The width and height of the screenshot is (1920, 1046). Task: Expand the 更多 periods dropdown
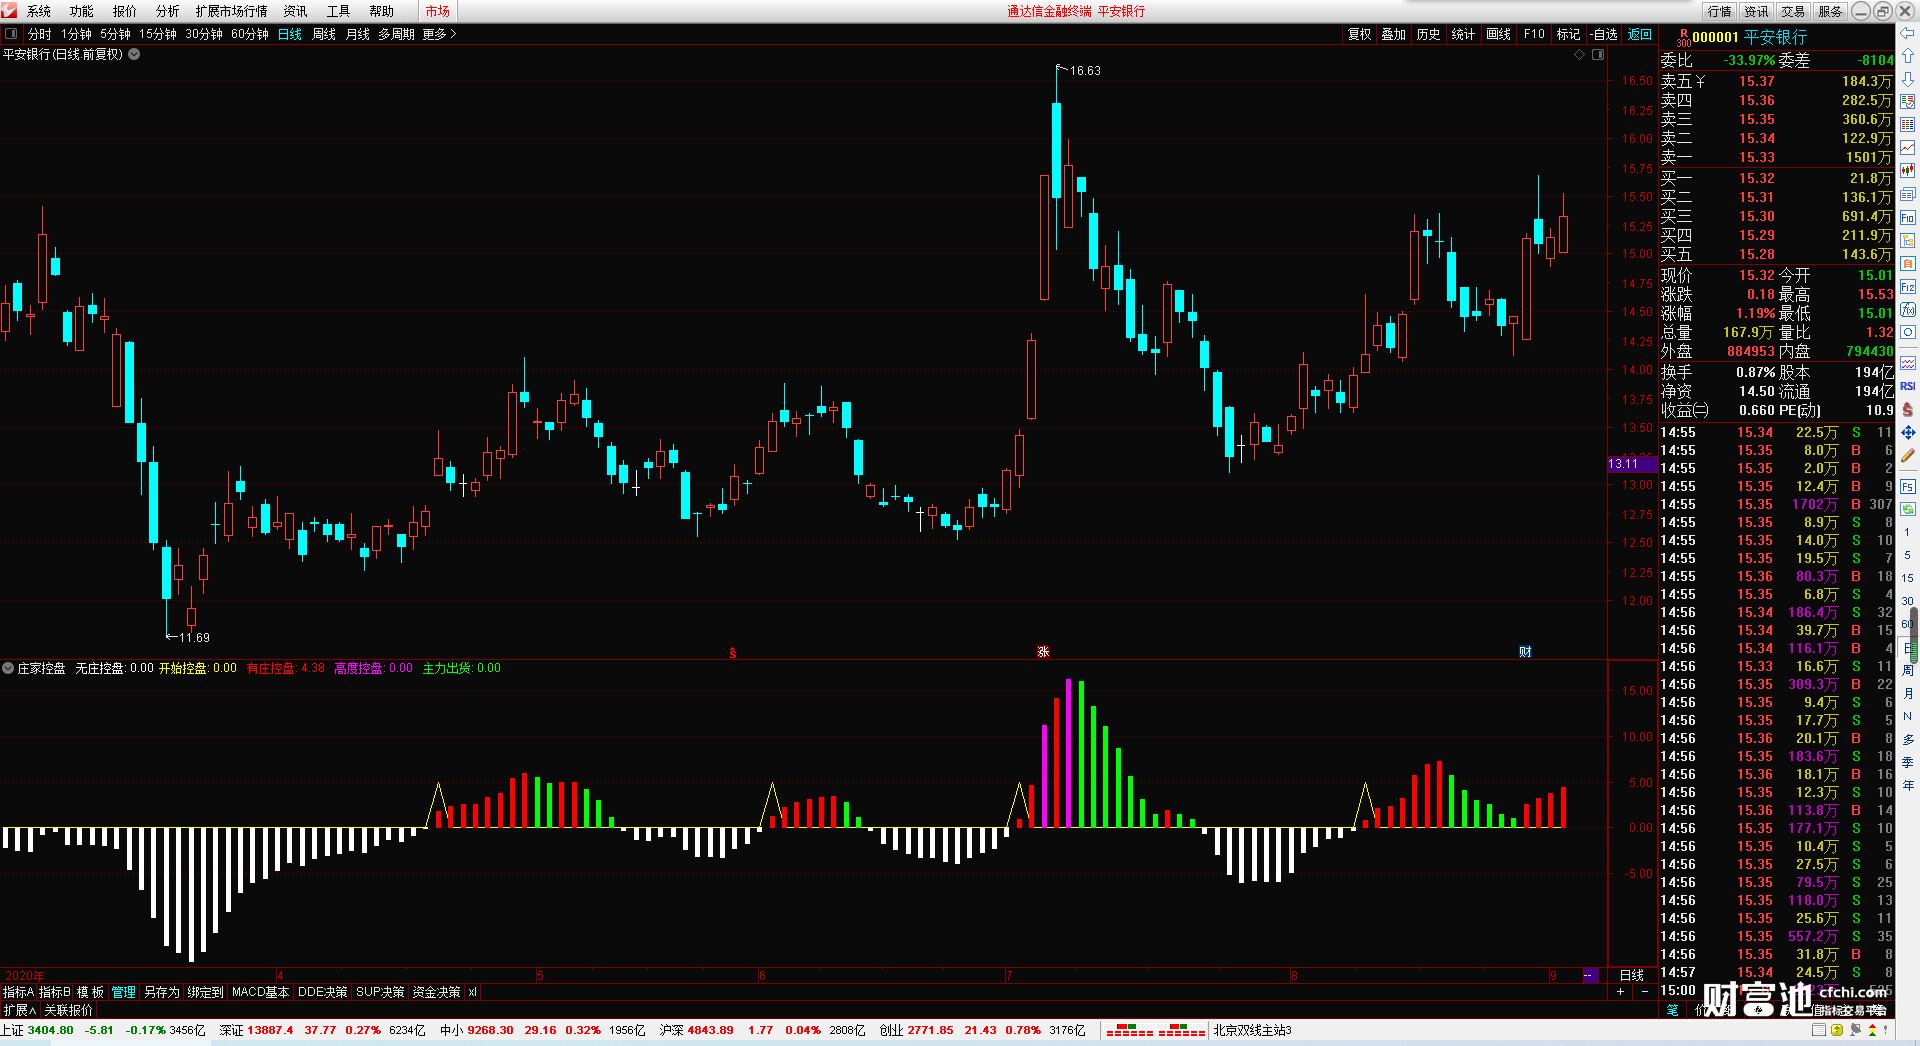coord(439,34)
